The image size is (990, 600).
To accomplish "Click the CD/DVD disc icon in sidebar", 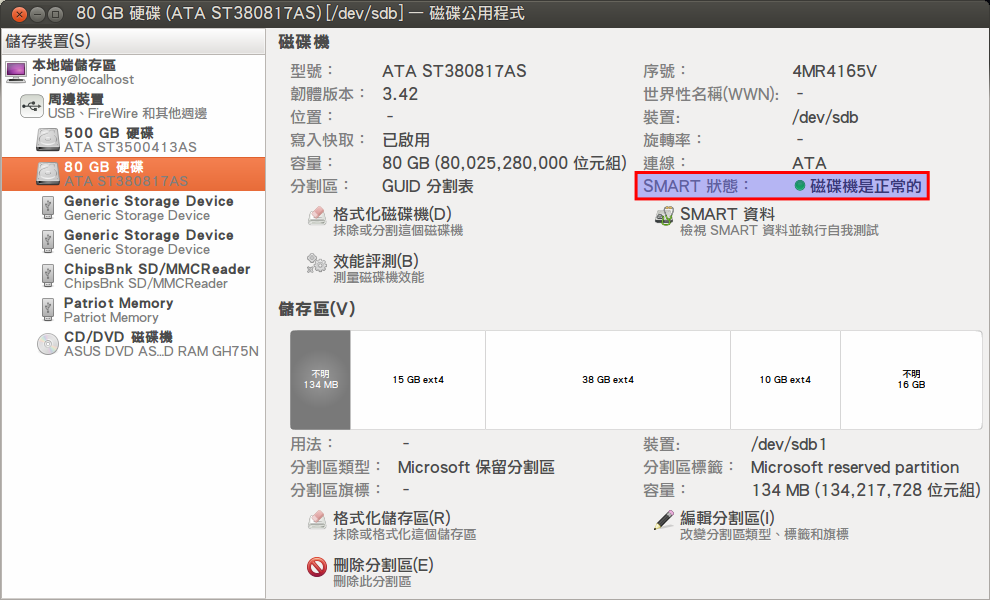I will tap(46, 343).
